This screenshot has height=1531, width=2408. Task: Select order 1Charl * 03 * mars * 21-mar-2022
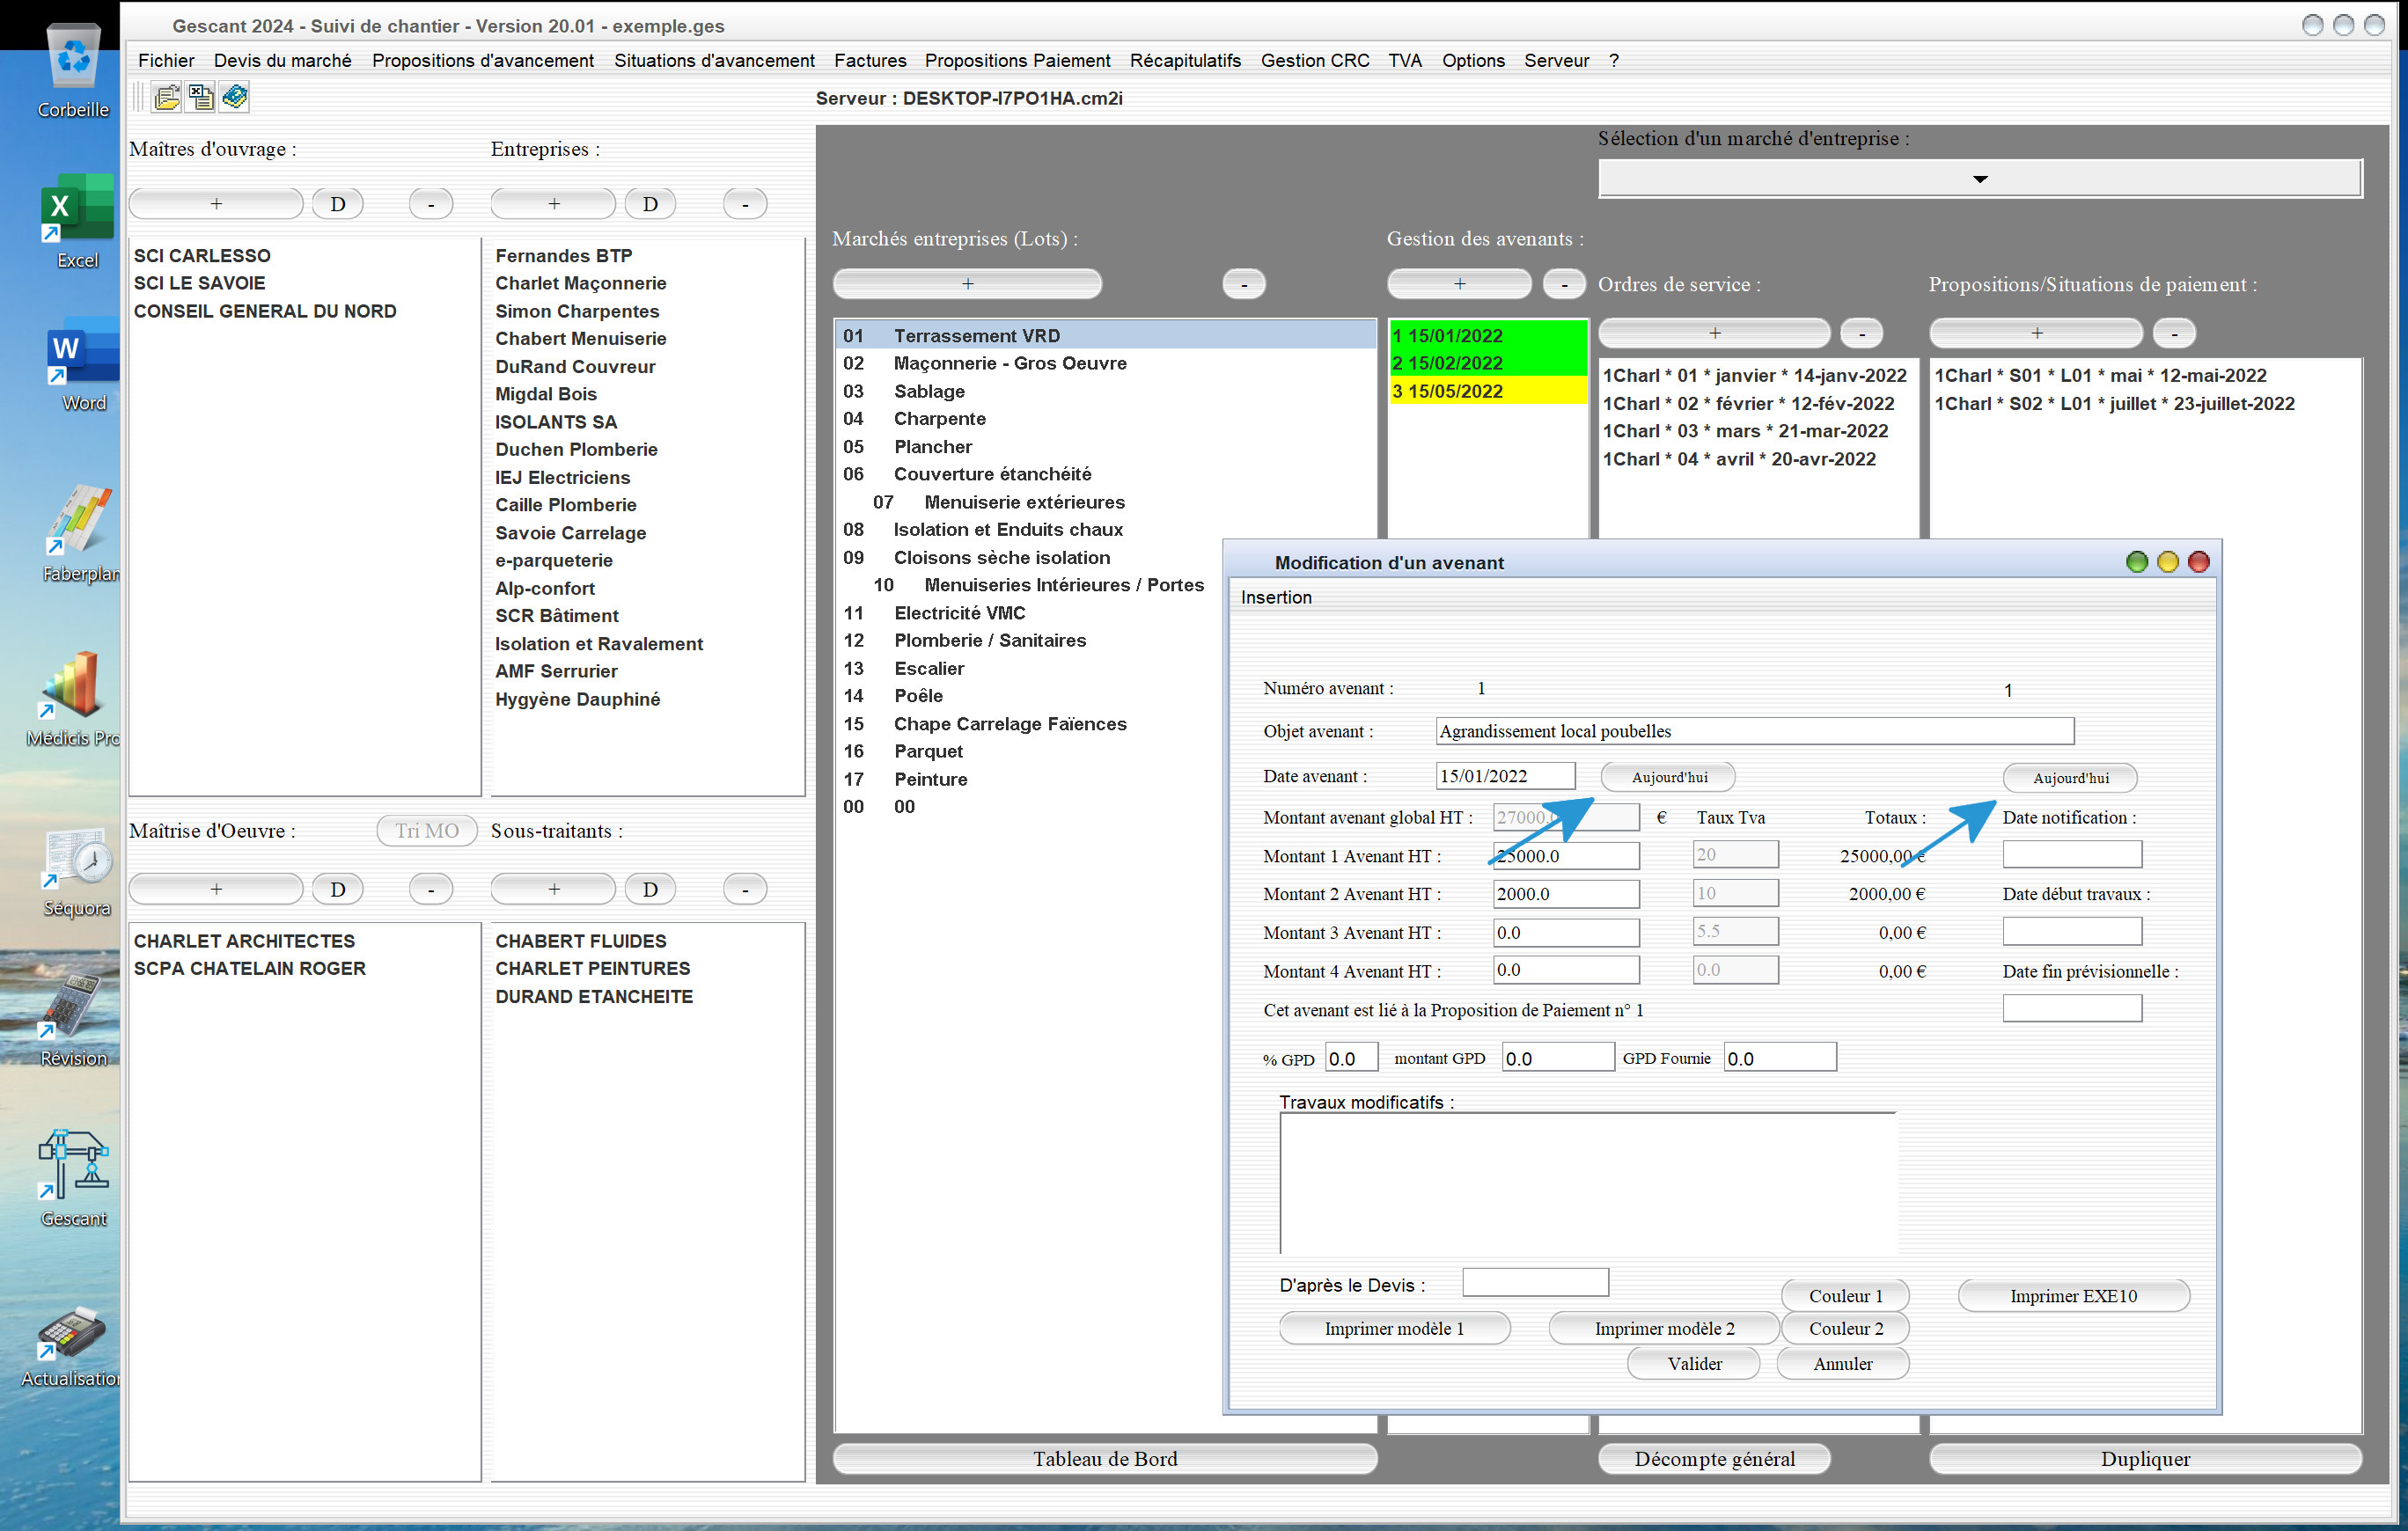tap(1745, 431)
